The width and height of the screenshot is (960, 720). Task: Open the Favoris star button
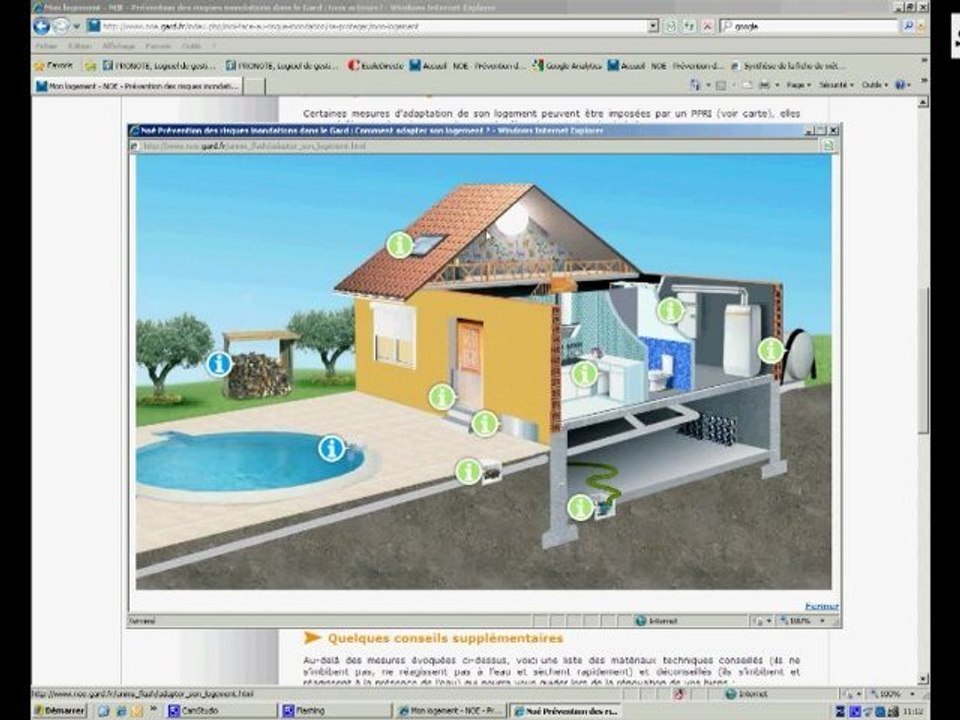(54, 65)
